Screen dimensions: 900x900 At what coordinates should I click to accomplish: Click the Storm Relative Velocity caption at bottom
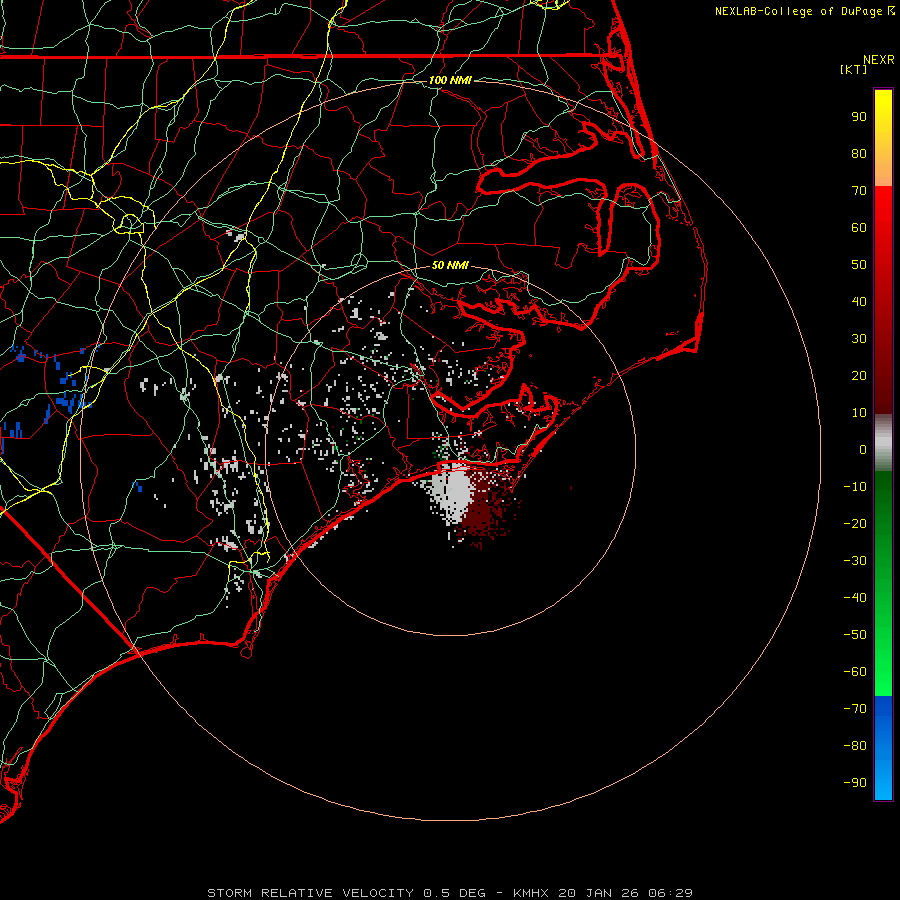tap(449, 893)
